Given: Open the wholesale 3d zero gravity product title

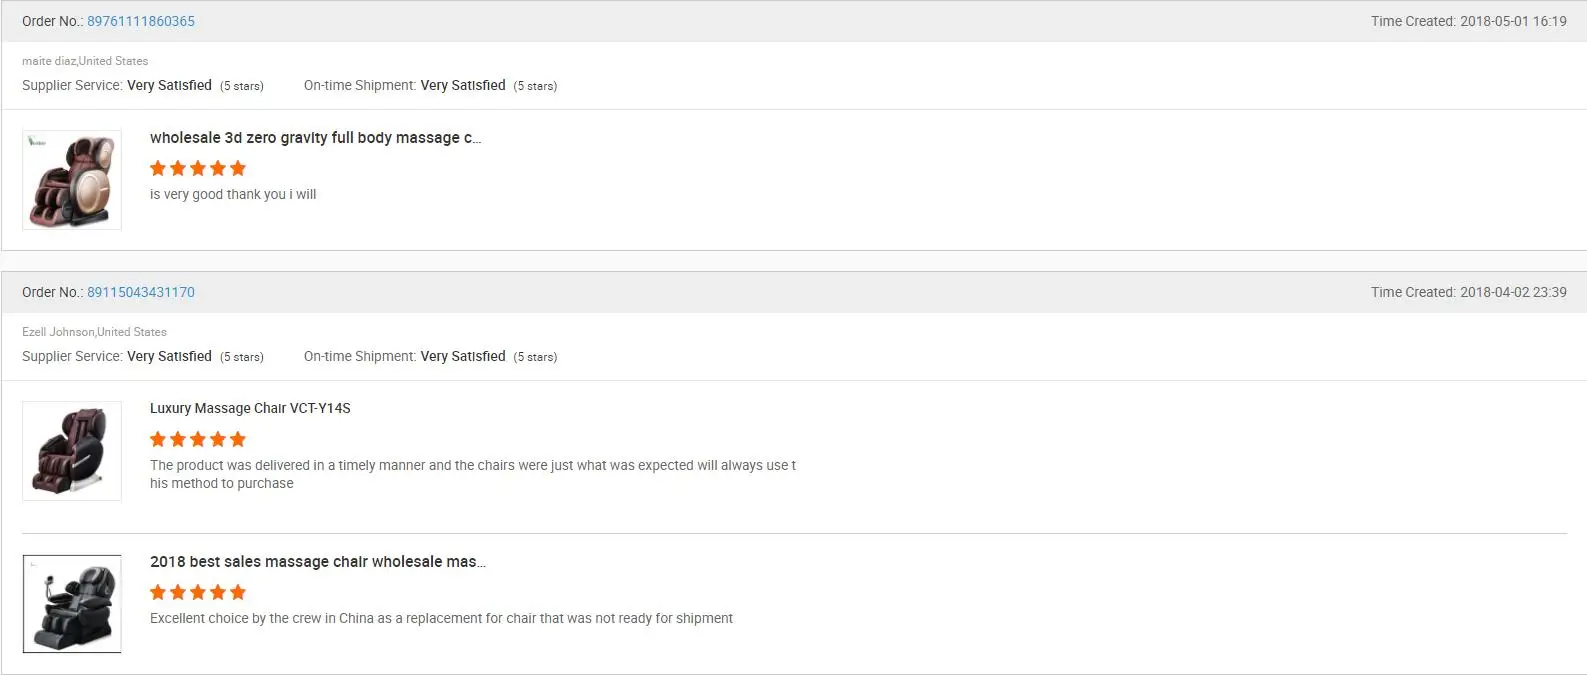Looking at the screenshot, I should point(315,138).
